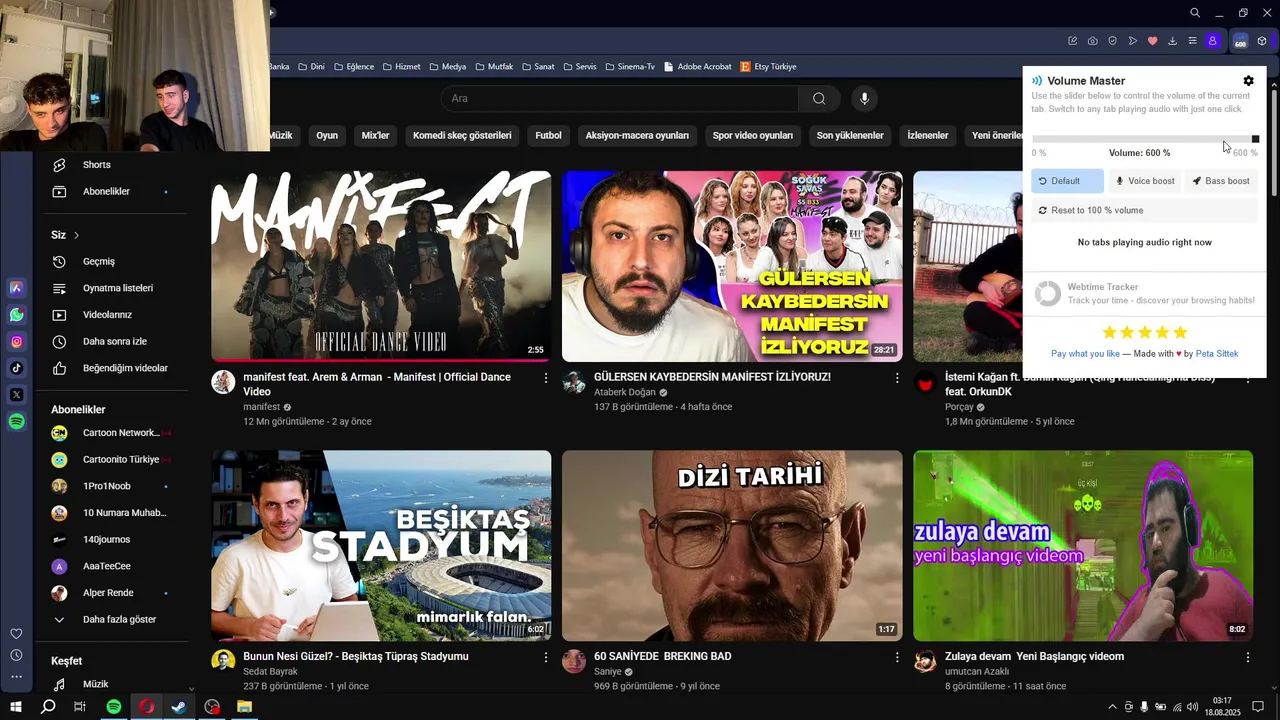Click Reset to 100 % volume
This screenshot has height=720, width=1280.
pyautogui.click(x=1144, y=210)
